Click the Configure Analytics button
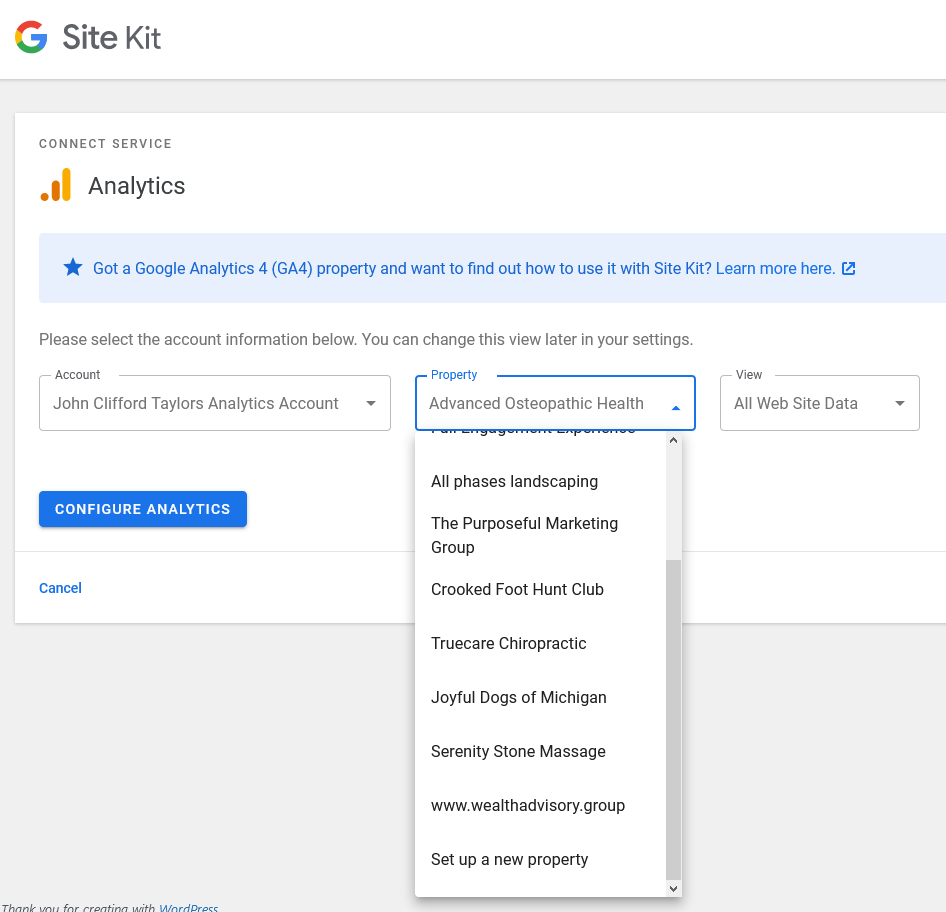The height and width of the screenshot is (912, 946). pyautogui.click(x=143, y=509)
